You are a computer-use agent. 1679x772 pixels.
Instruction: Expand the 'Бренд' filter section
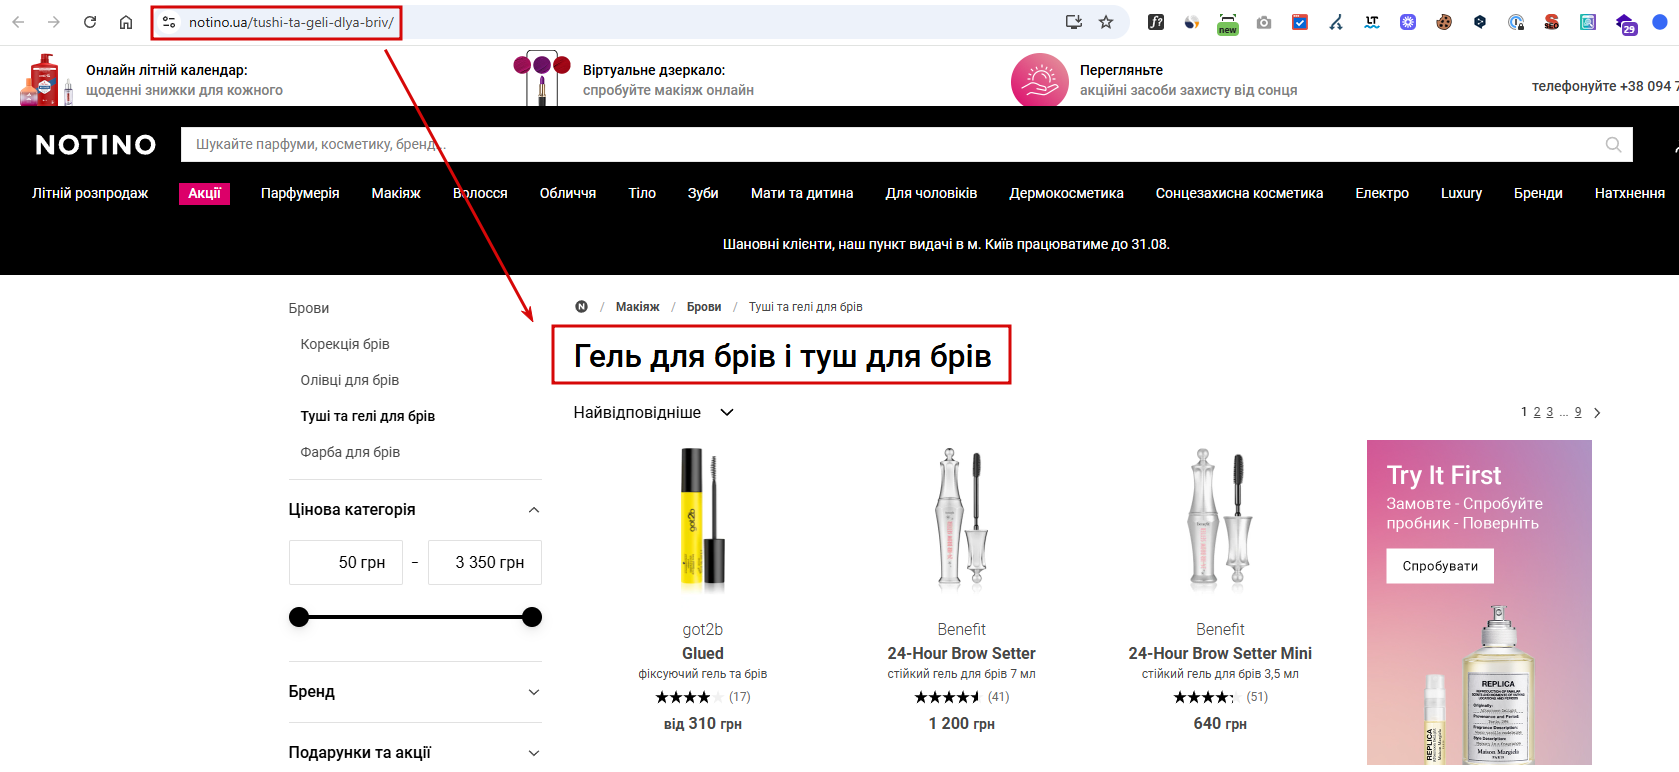534,692
